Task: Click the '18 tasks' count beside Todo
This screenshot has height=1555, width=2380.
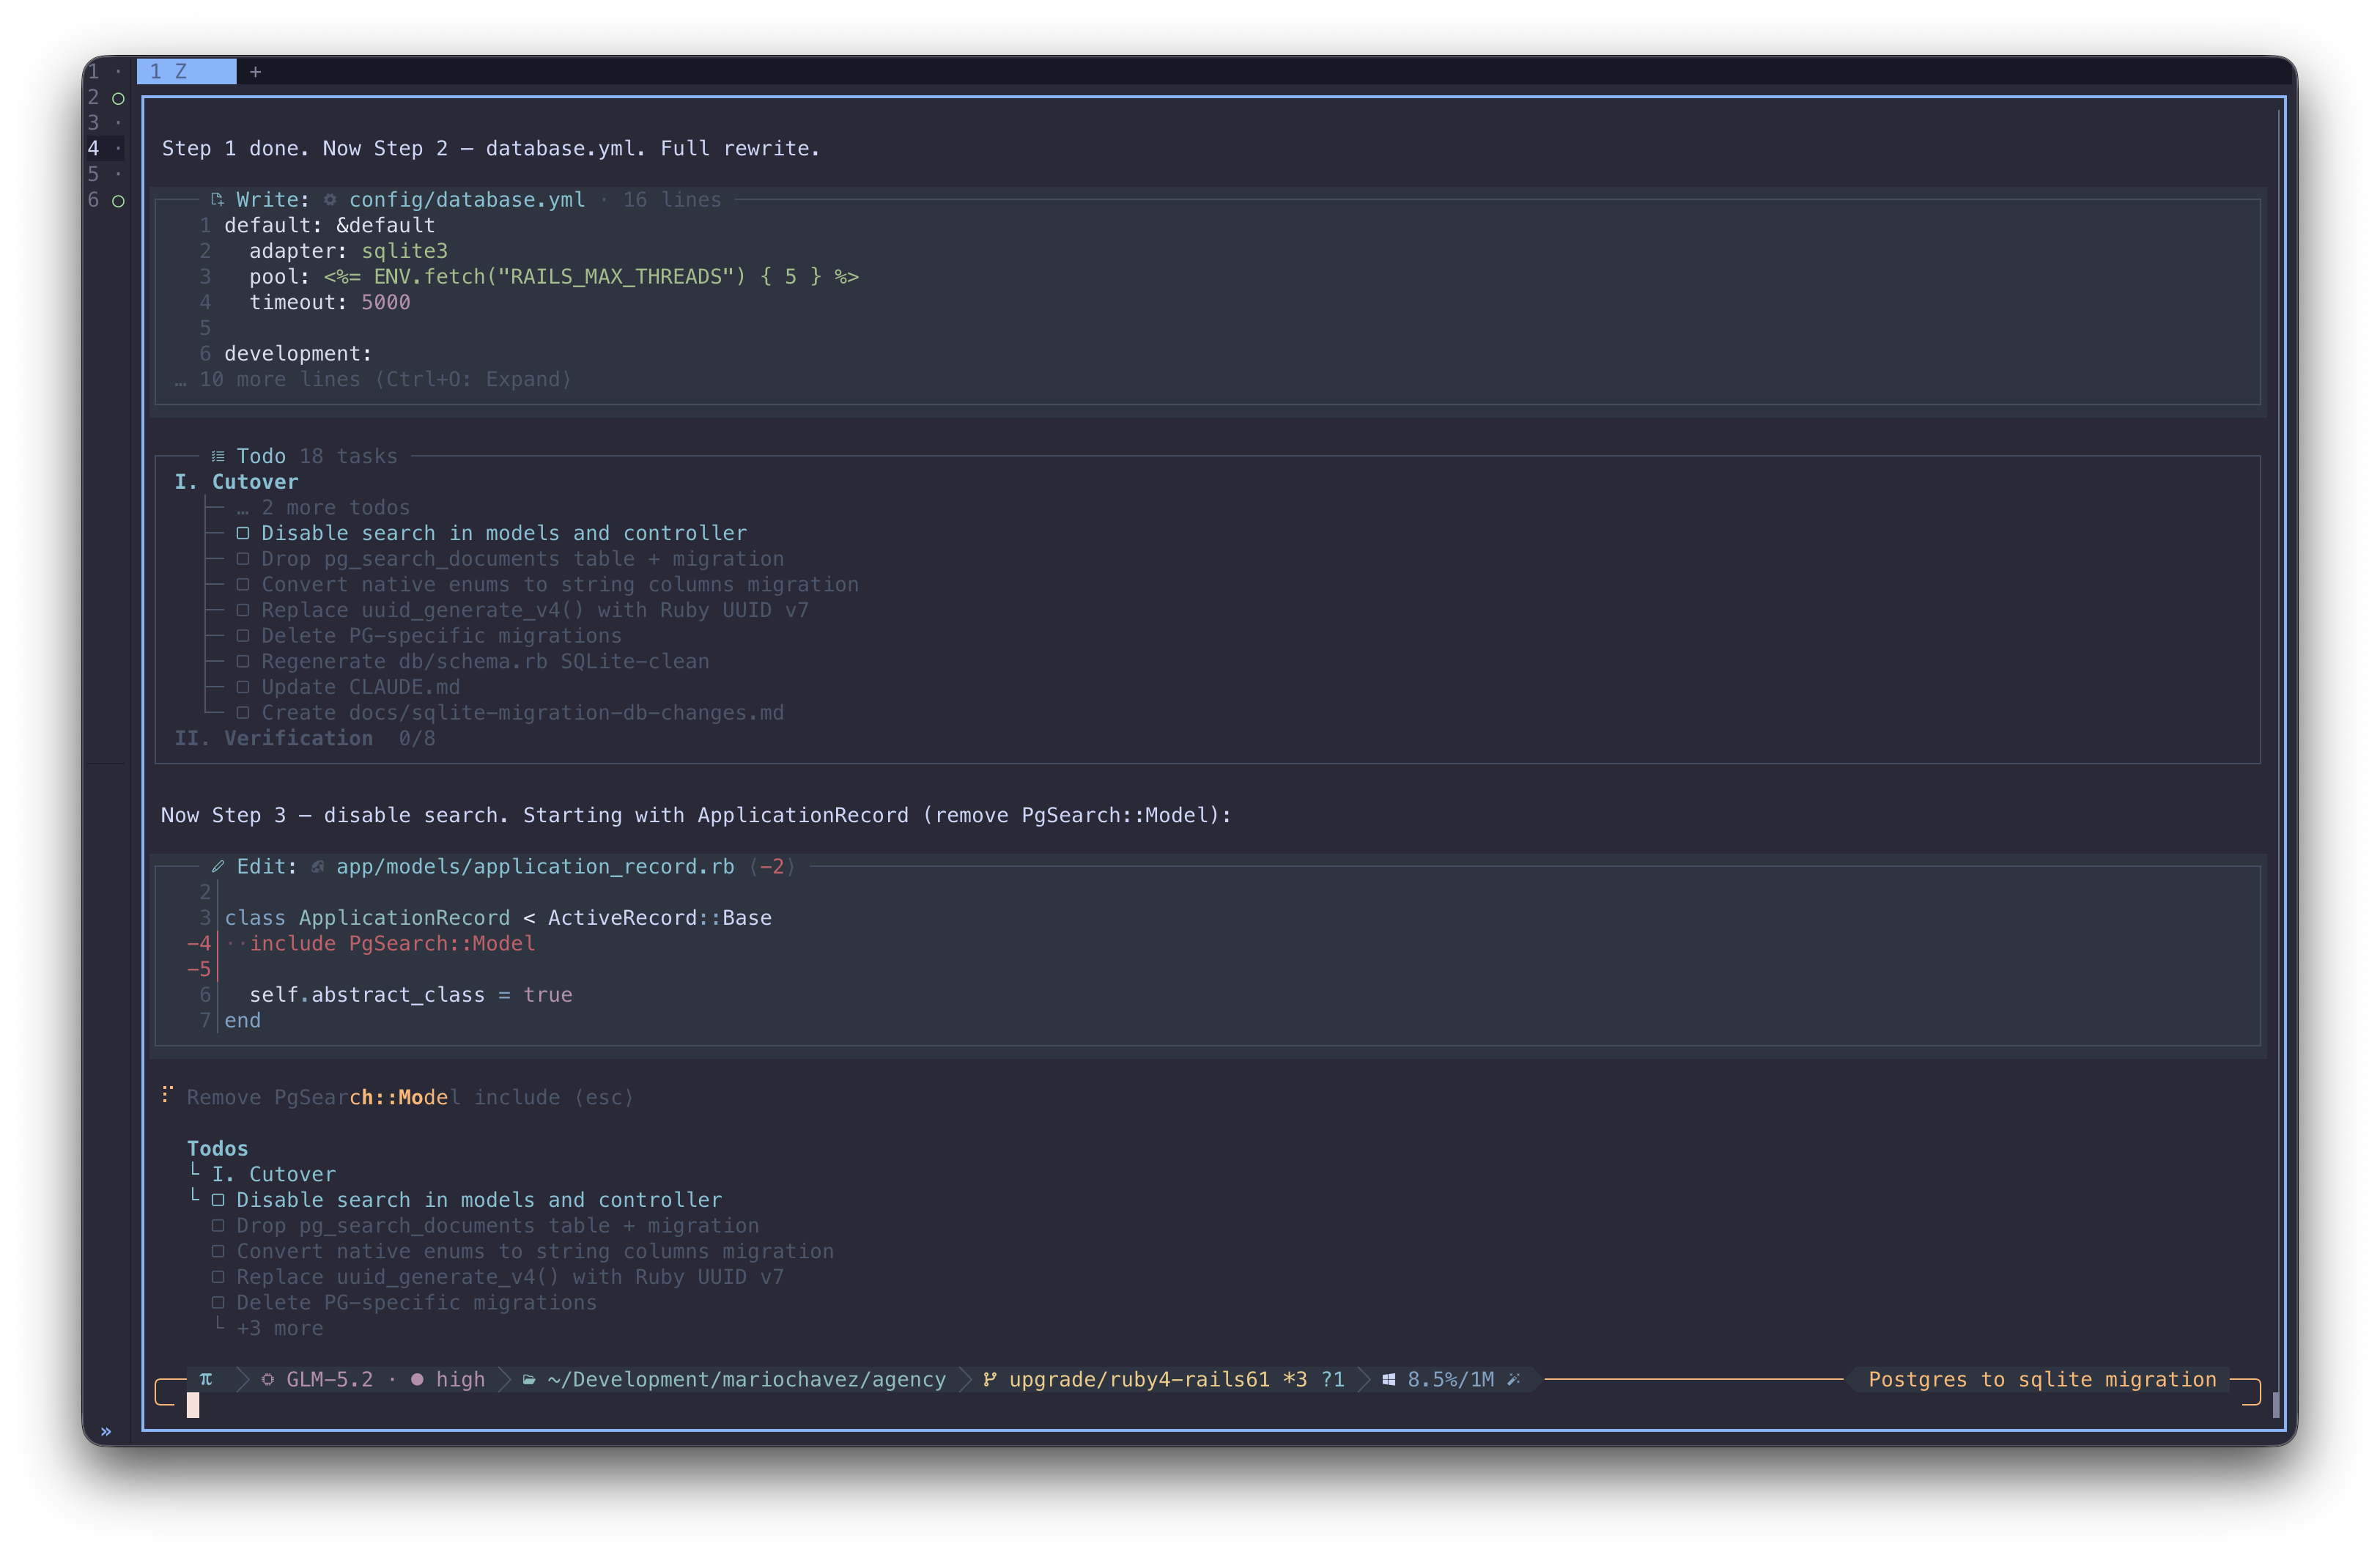Action: 348,456
